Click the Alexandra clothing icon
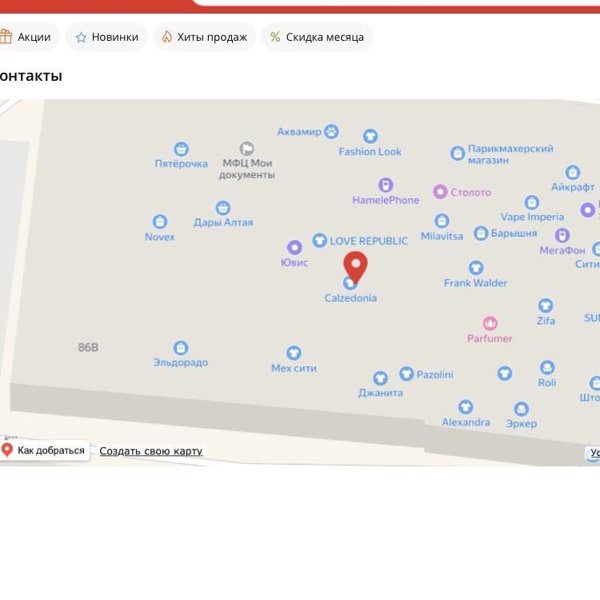 point(465,407)
